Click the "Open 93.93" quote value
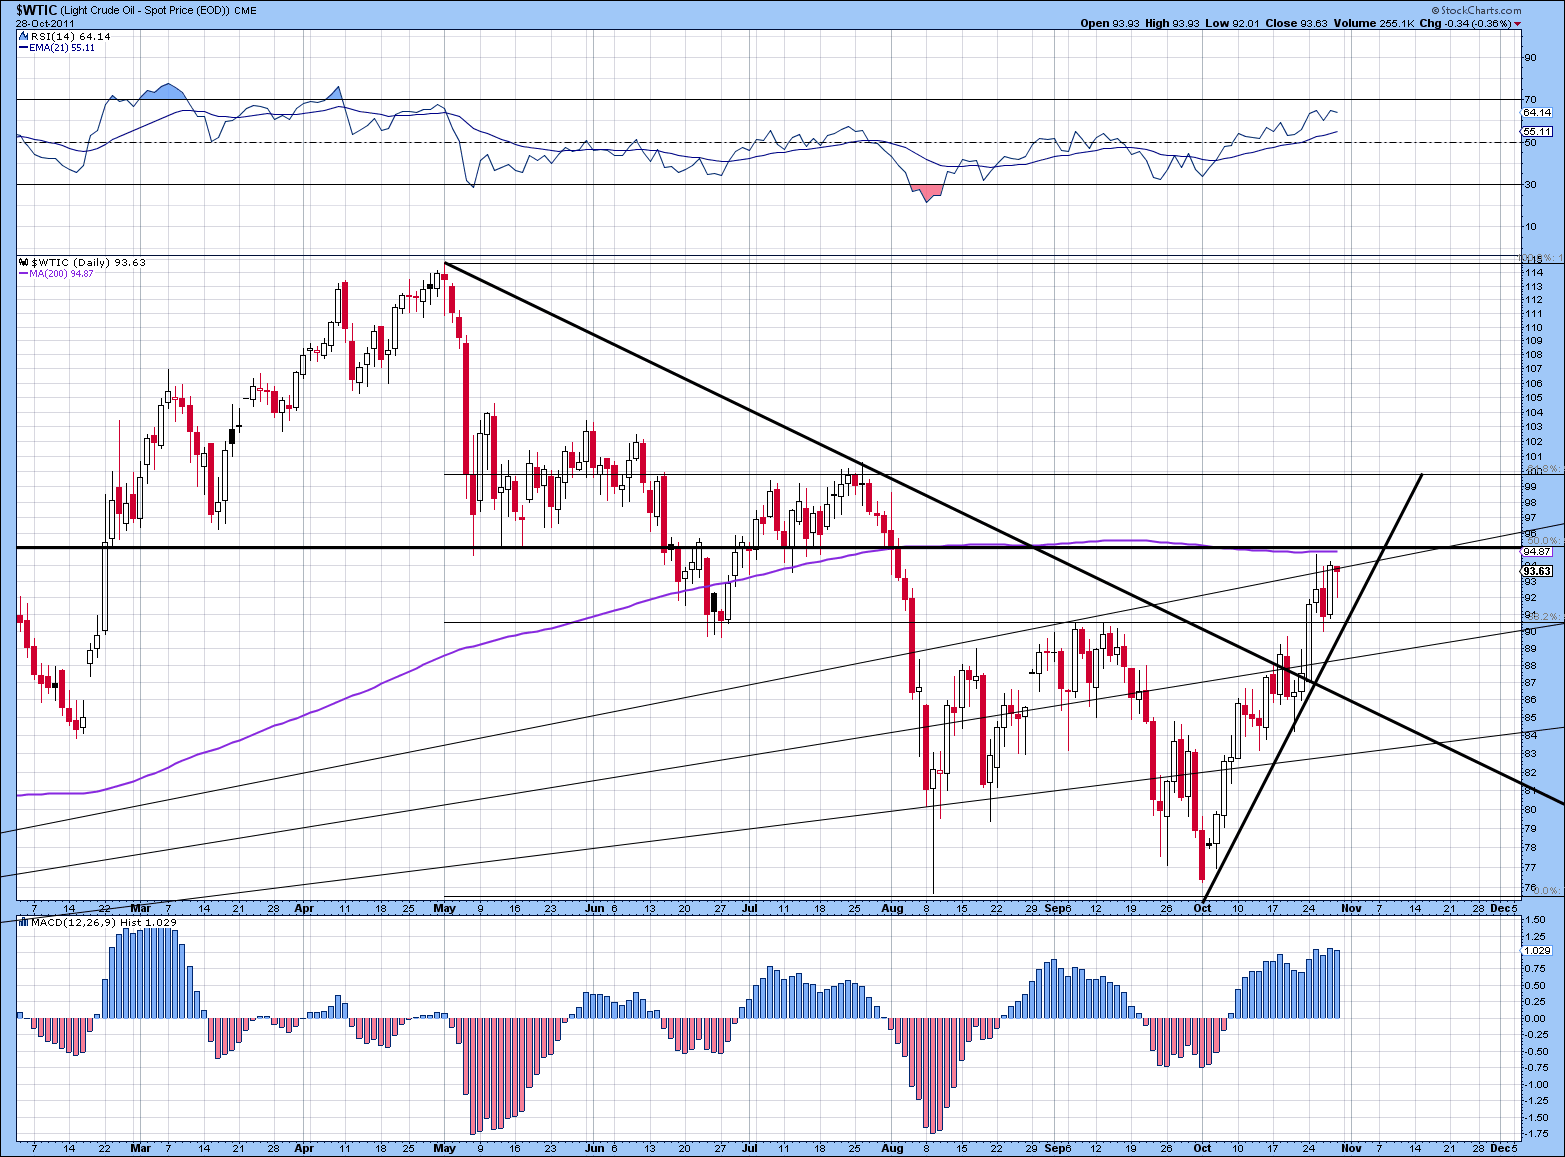Screen dimensions: 1565x1157 (1109, 23)
